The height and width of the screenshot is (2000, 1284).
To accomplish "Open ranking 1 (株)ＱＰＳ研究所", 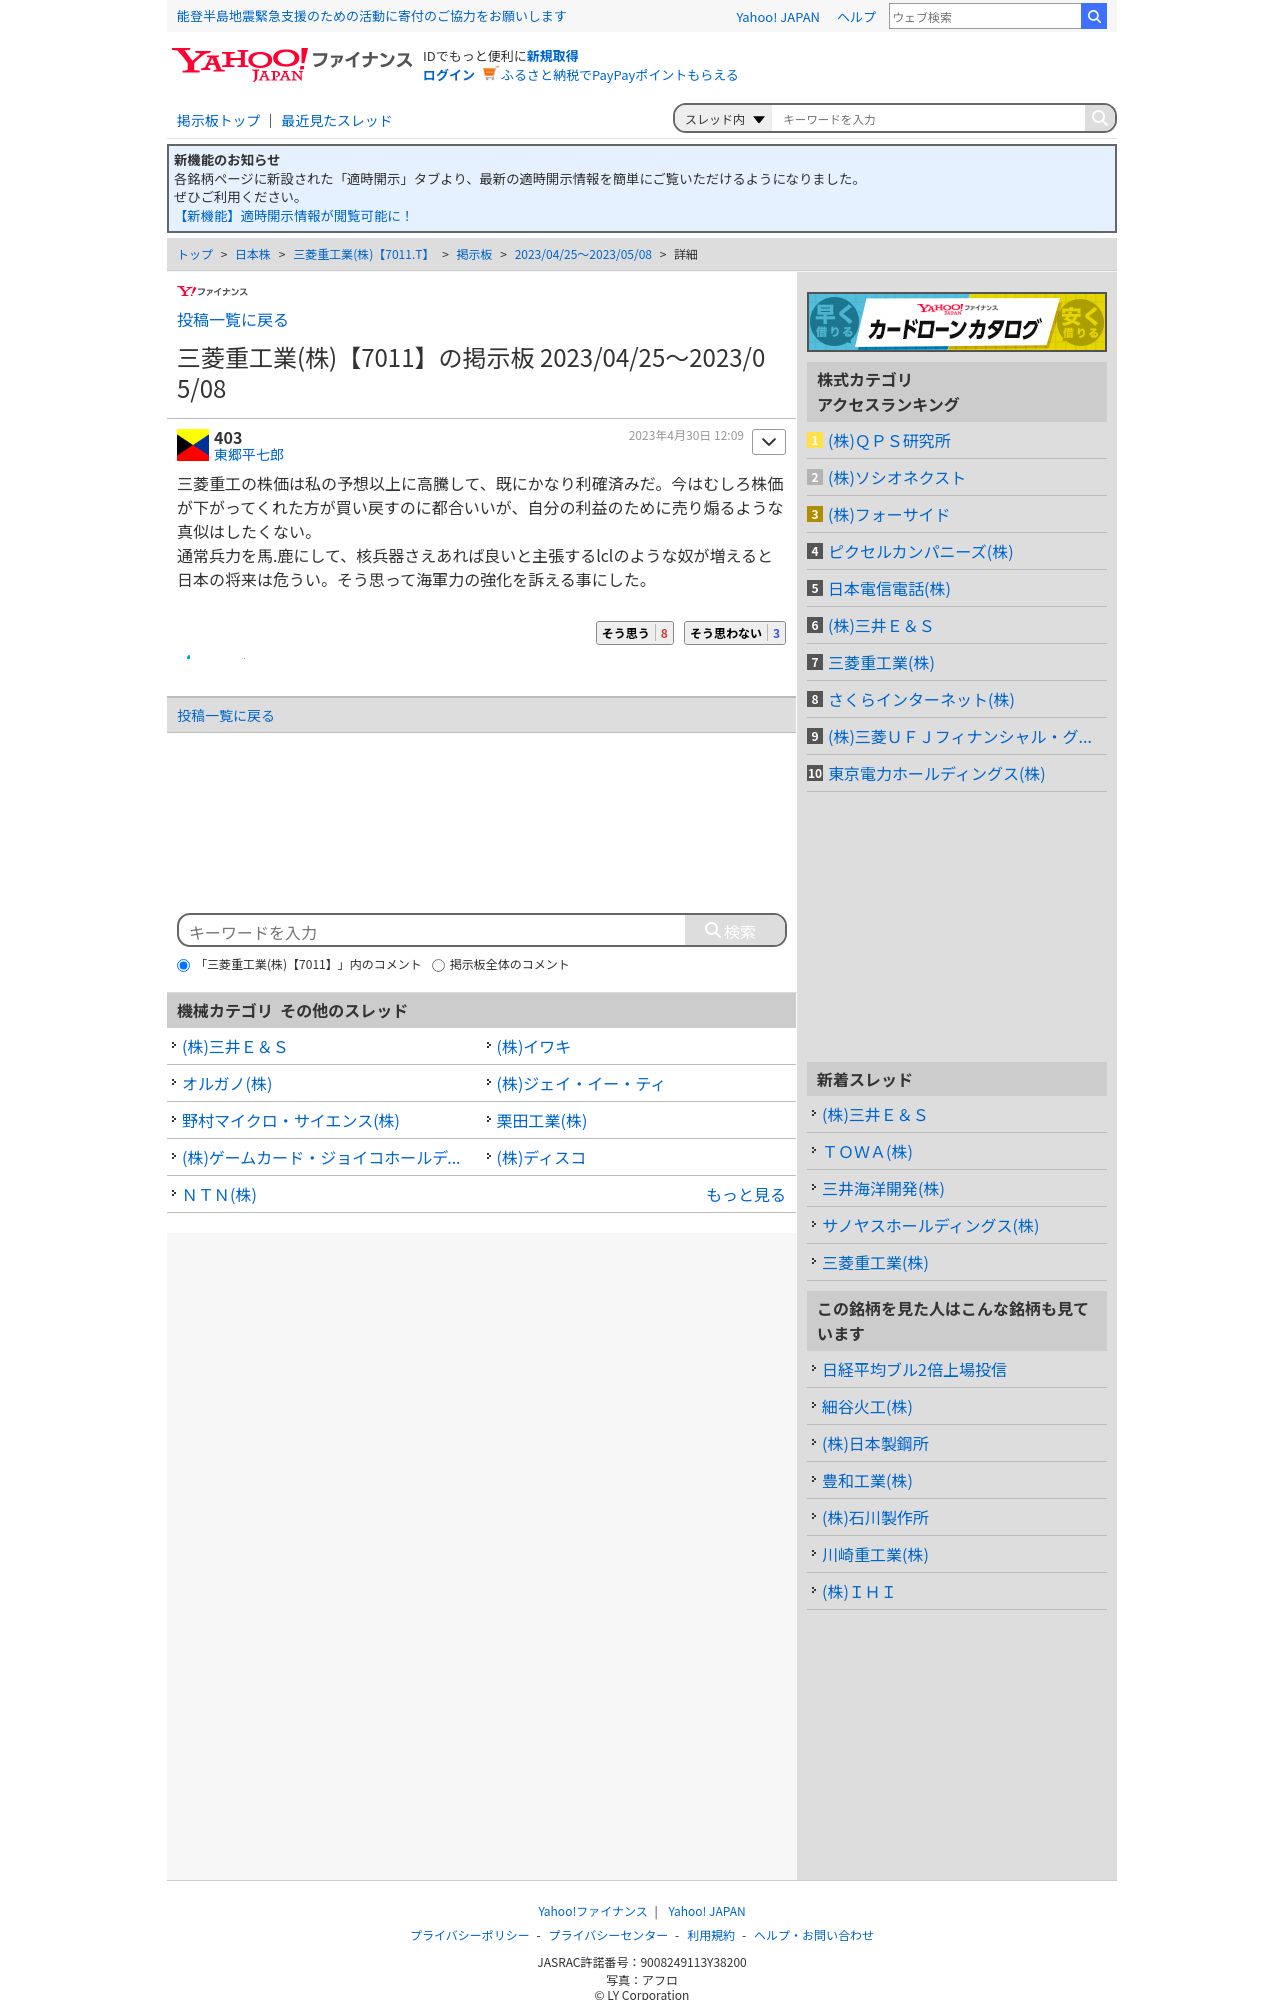I will (x=889, y=441).
